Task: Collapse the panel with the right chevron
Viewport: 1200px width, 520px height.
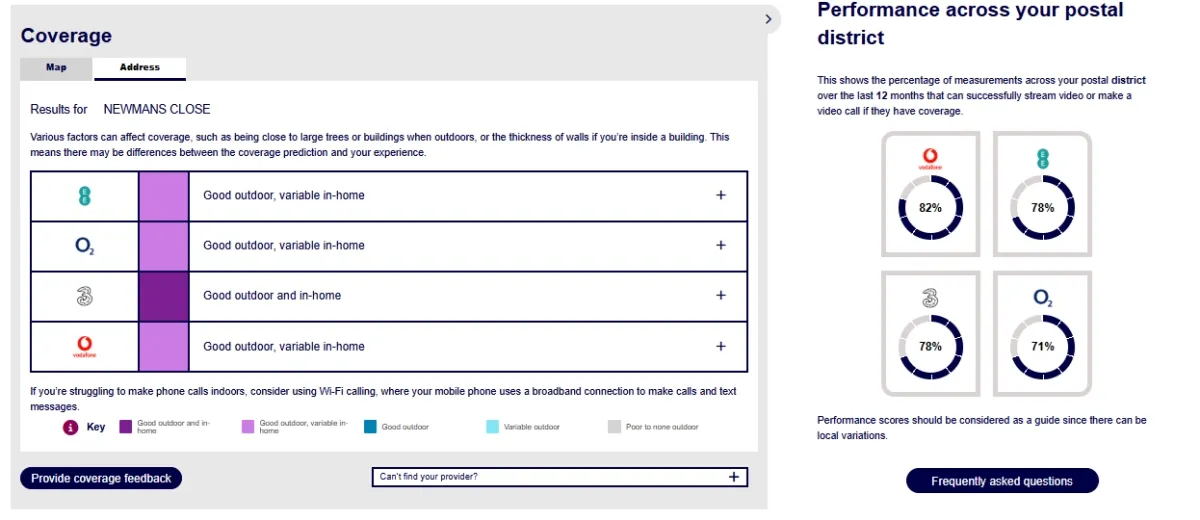Action: click(x=768, y=18)
